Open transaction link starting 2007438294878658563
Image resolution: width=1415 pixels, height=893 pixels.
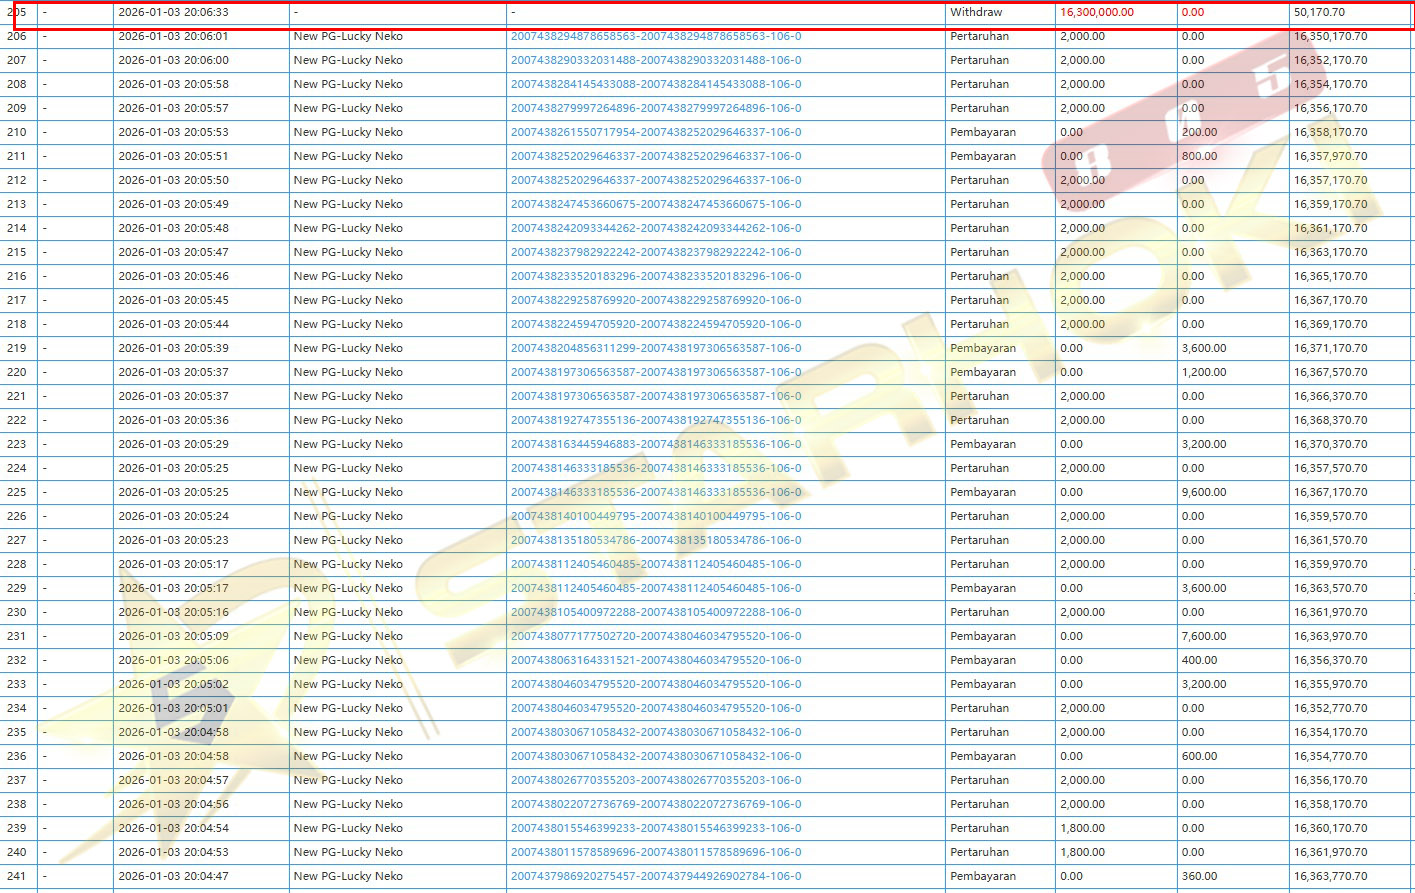tap(655, 36)
